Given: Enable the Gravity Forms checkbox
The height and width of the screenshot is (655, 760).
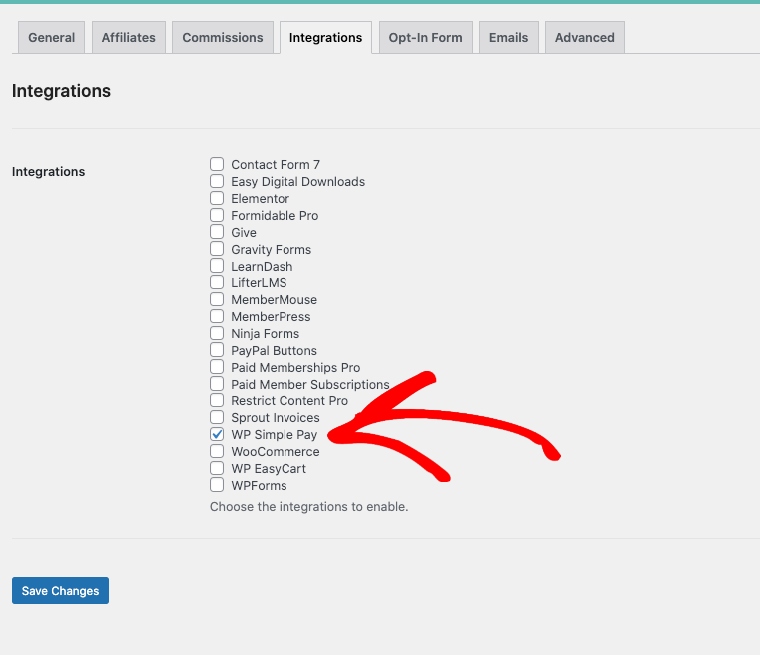Looking at the screenshot, I should (x=217, y=250).
